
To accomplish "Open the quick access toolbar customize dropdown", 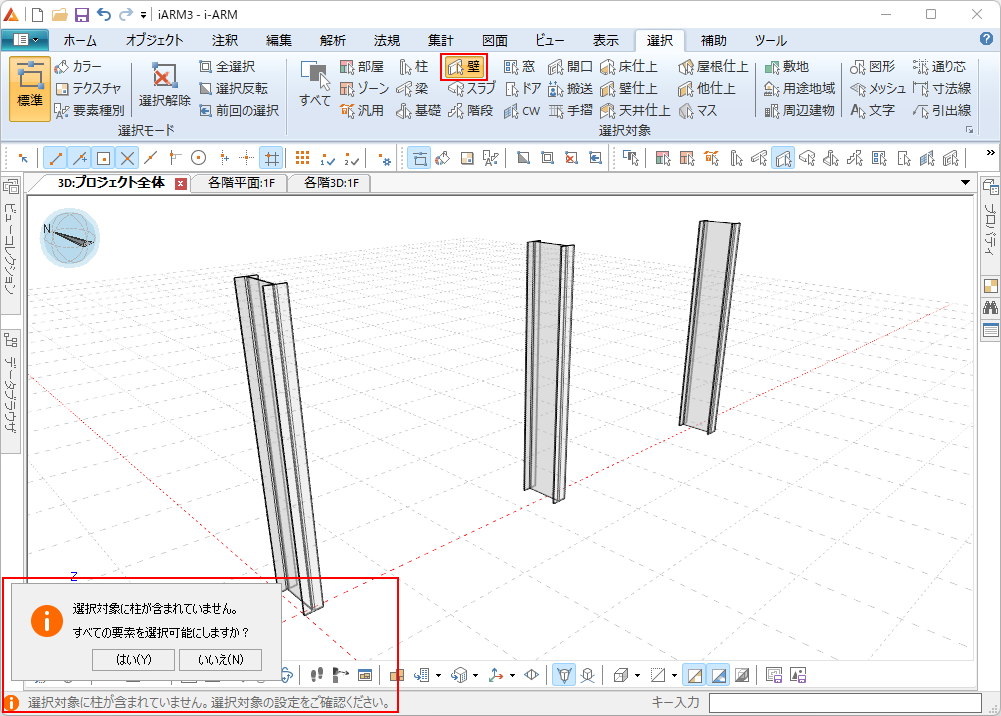I will (144, 15).
